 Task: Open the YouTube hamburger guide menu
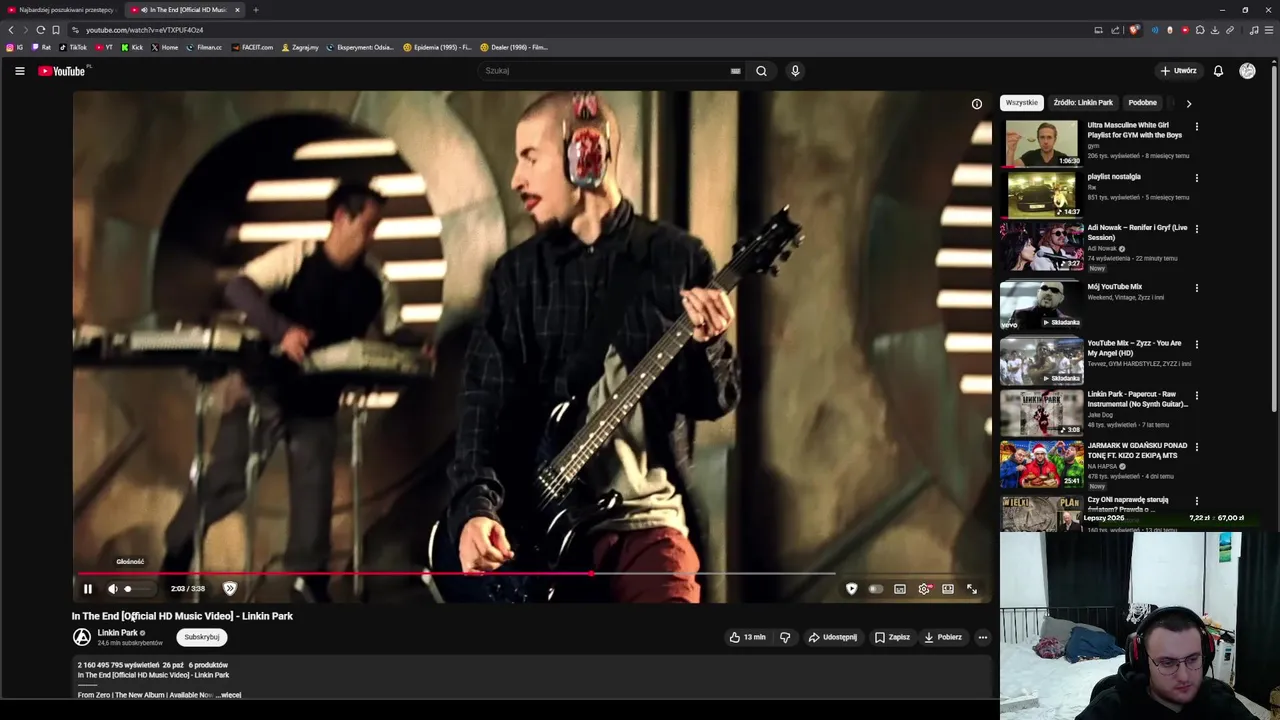[x=19, y=71]
